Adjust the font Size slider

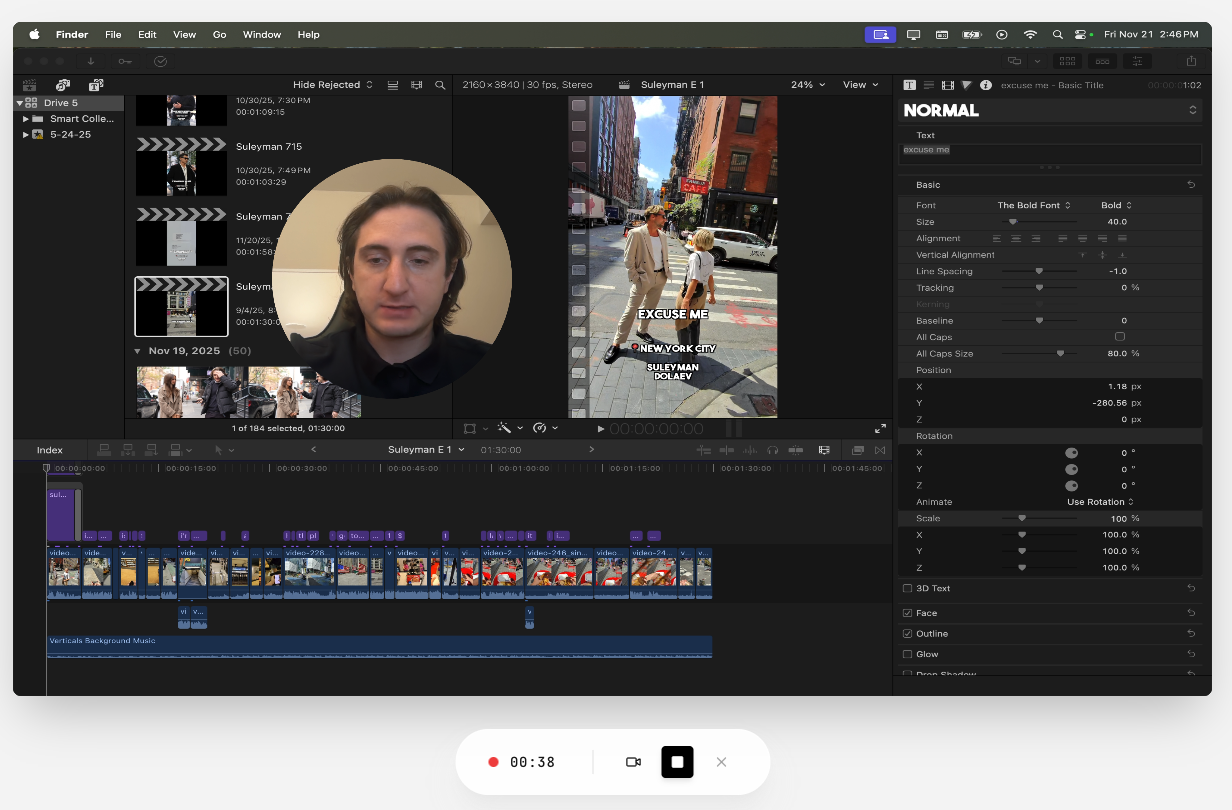pos(1013,222)
